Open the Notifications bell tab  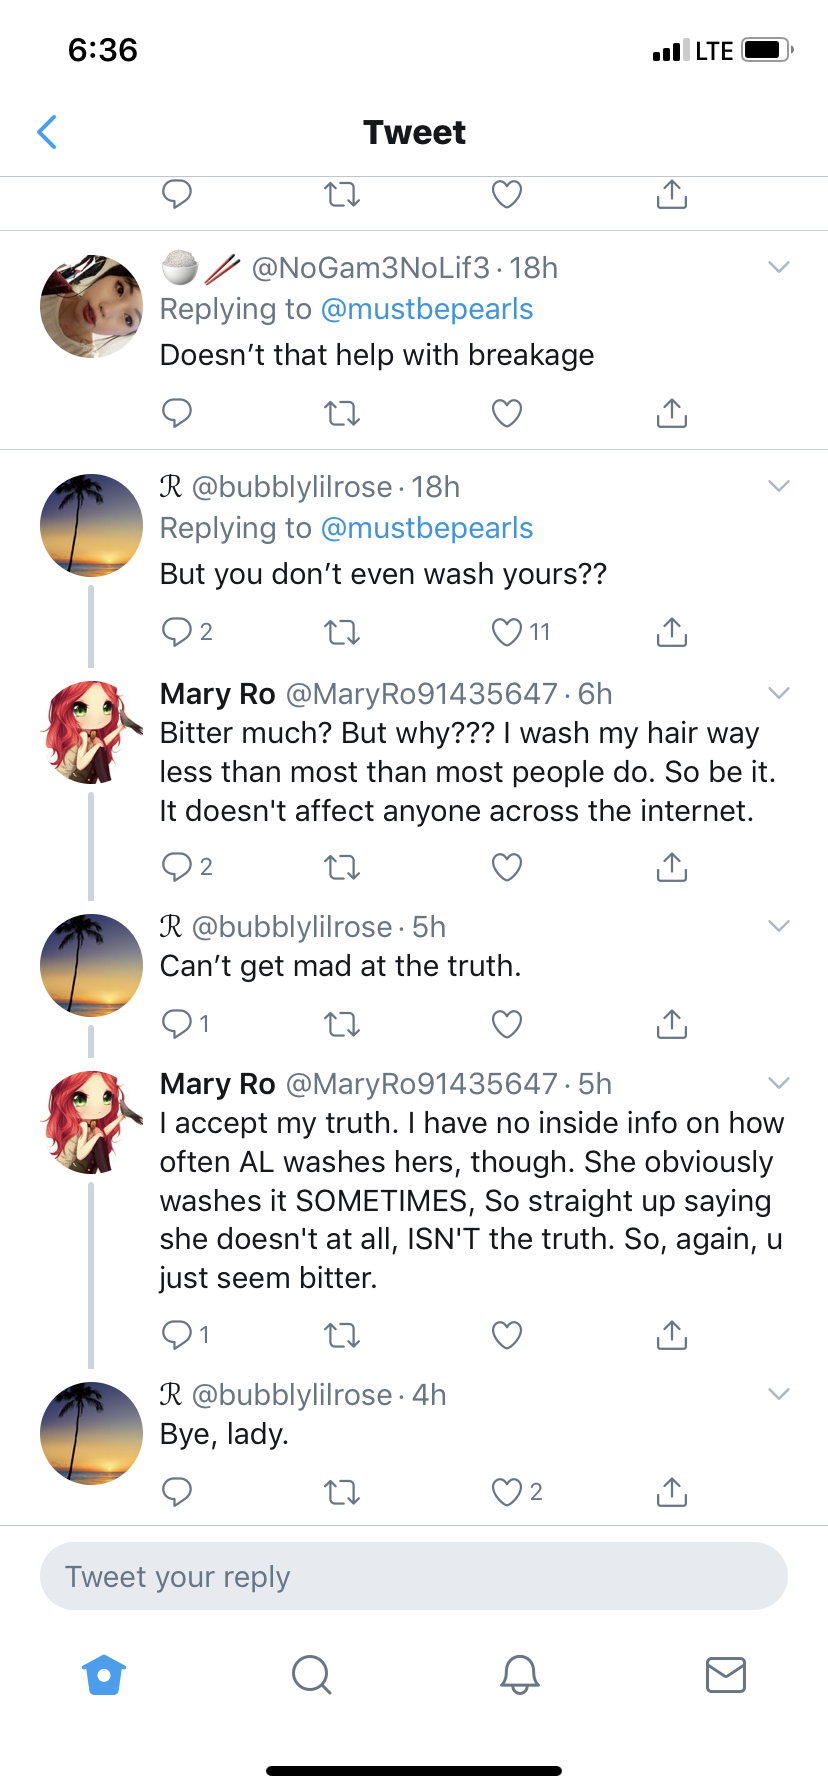point(520,1674)
